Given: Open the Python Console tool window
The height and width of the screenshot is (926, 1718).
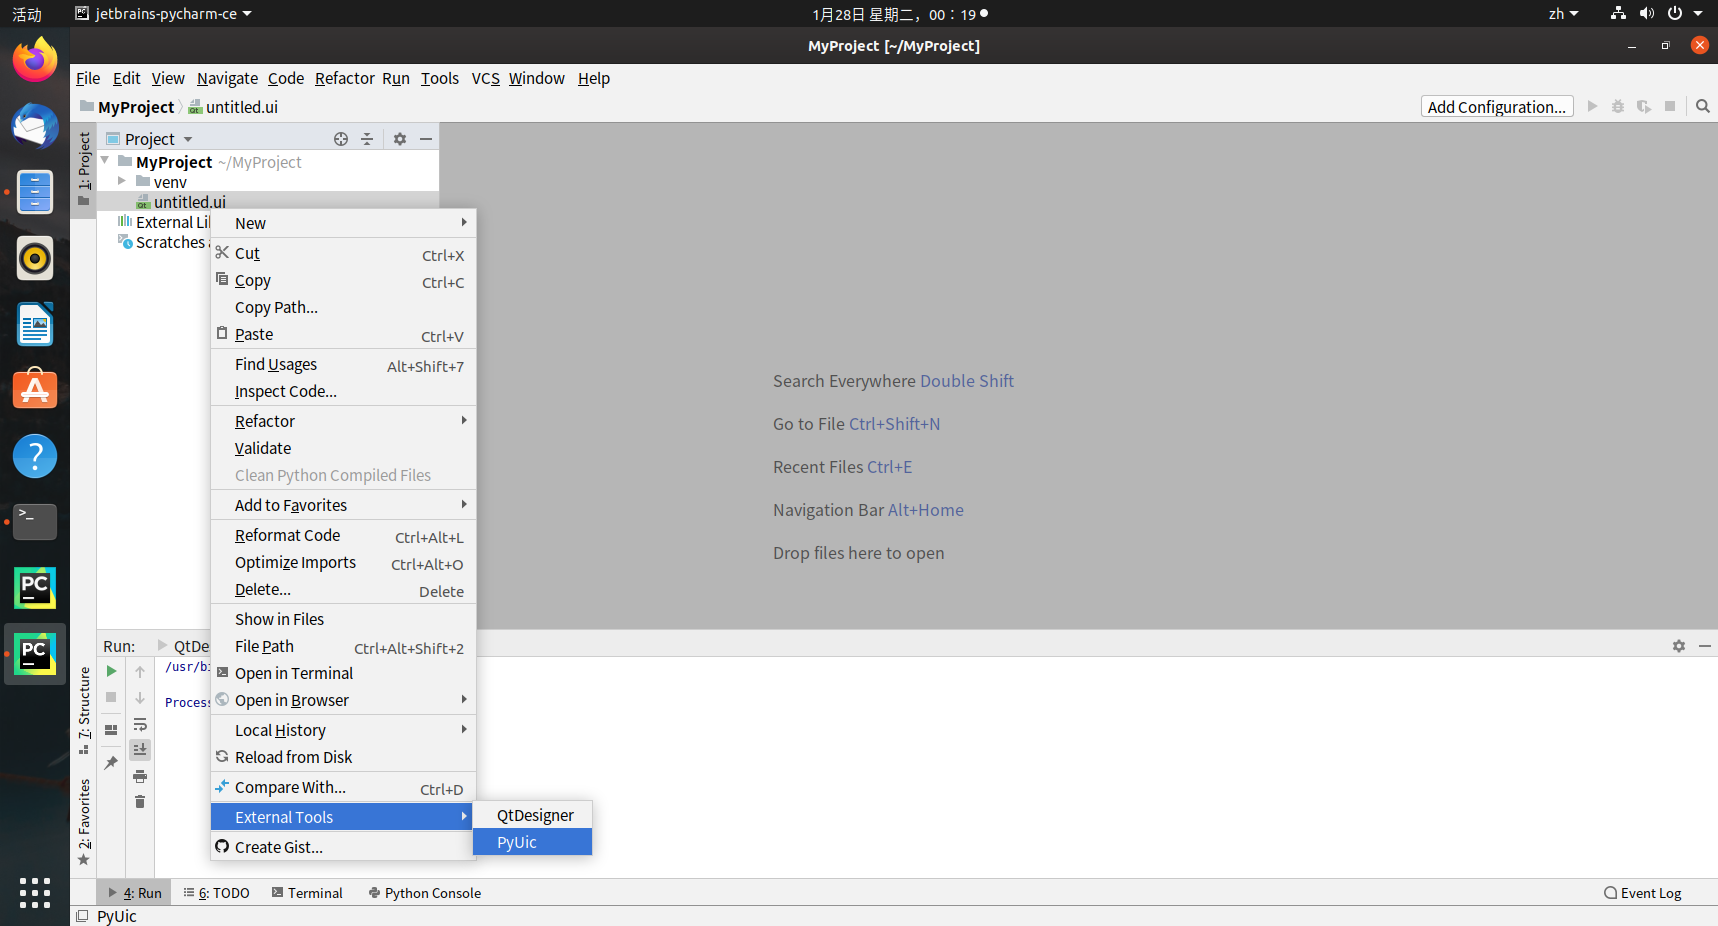Looking at the screenshot, I should click(424, 893).
